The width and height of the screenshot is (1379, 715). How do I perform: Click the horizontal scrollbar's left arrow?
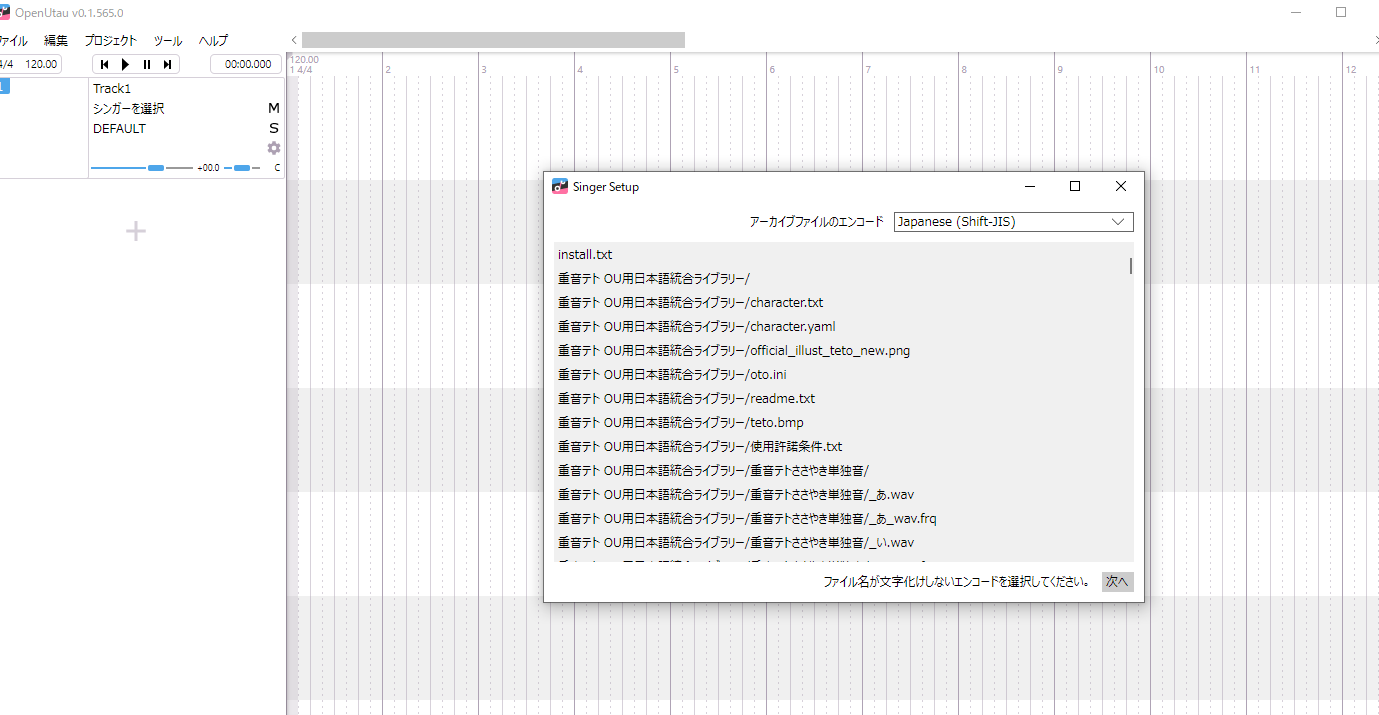pyautogui.click(x=294, y=40)
